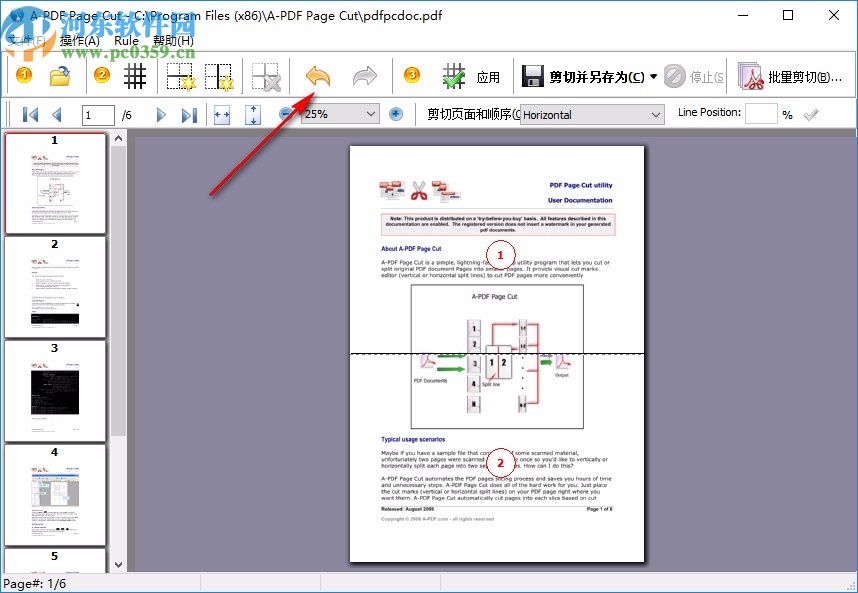
Task: Add a vertical split line
Action: 221,75
